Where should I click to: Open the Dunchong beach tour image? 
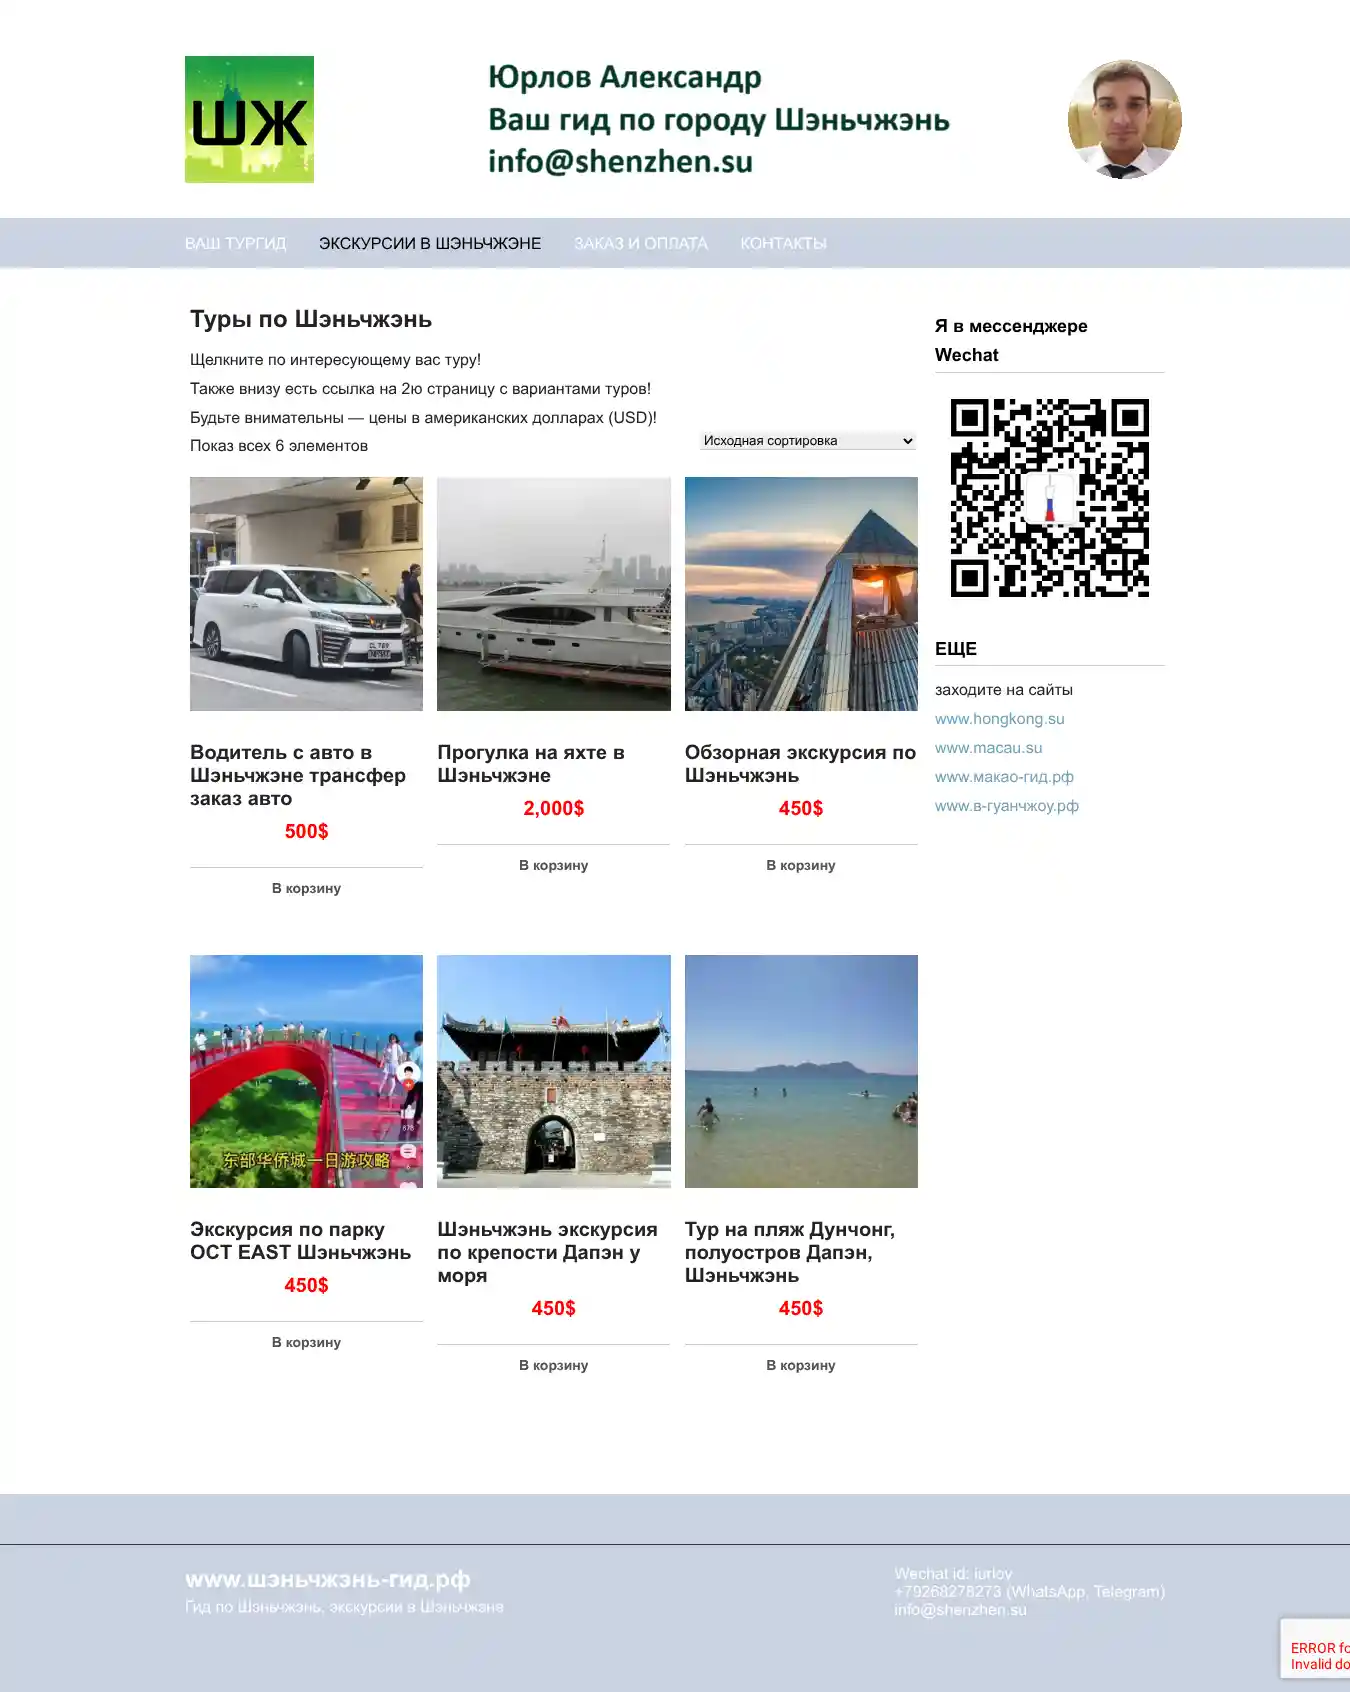click(x=800, y=1071)
